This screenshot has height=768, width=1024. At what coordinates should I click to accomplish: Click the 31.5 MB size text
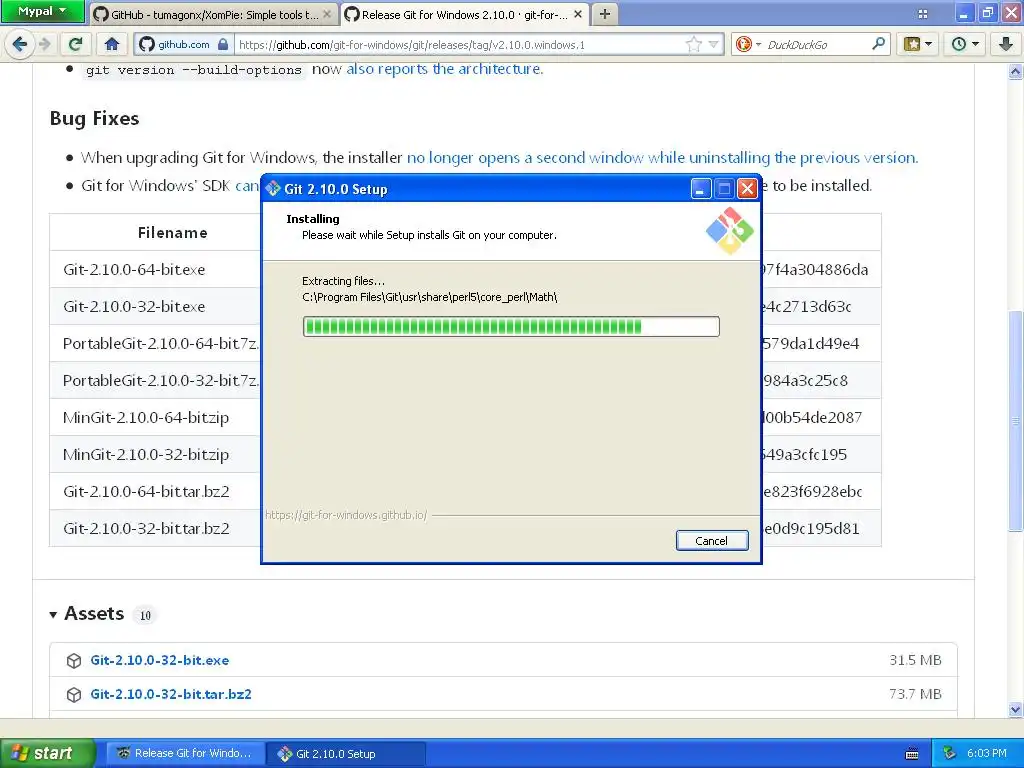pos(916,660)
